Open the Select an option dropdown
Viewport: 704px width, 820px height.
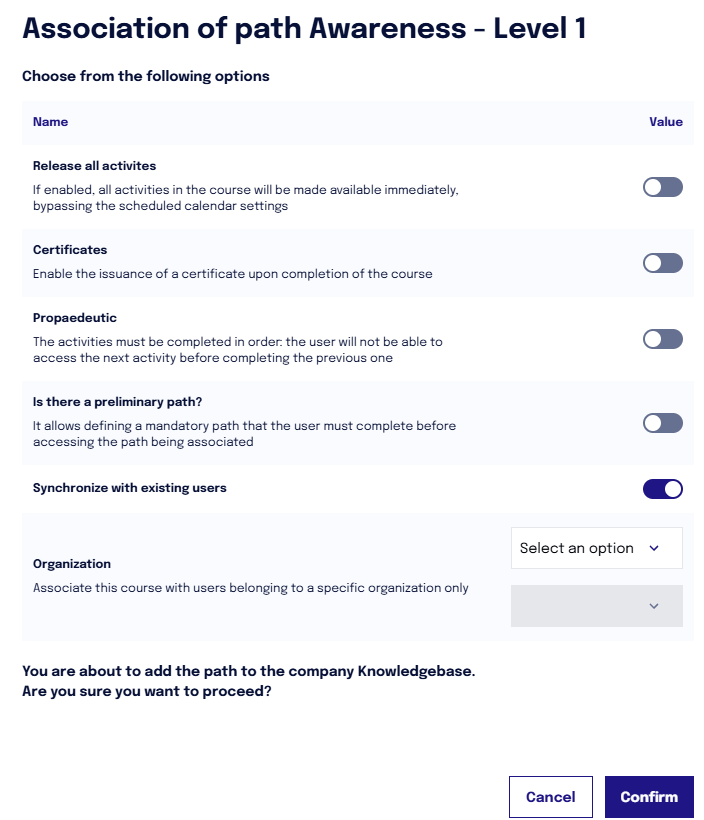pyautogui.click(x=596, y=548)
